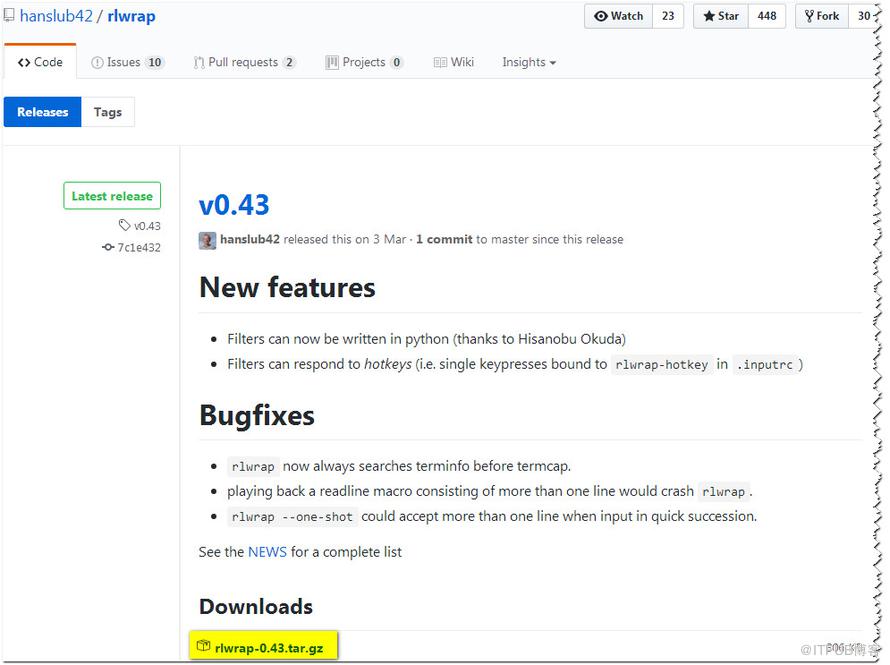Click the code brackets icon in Code tab

24,62
